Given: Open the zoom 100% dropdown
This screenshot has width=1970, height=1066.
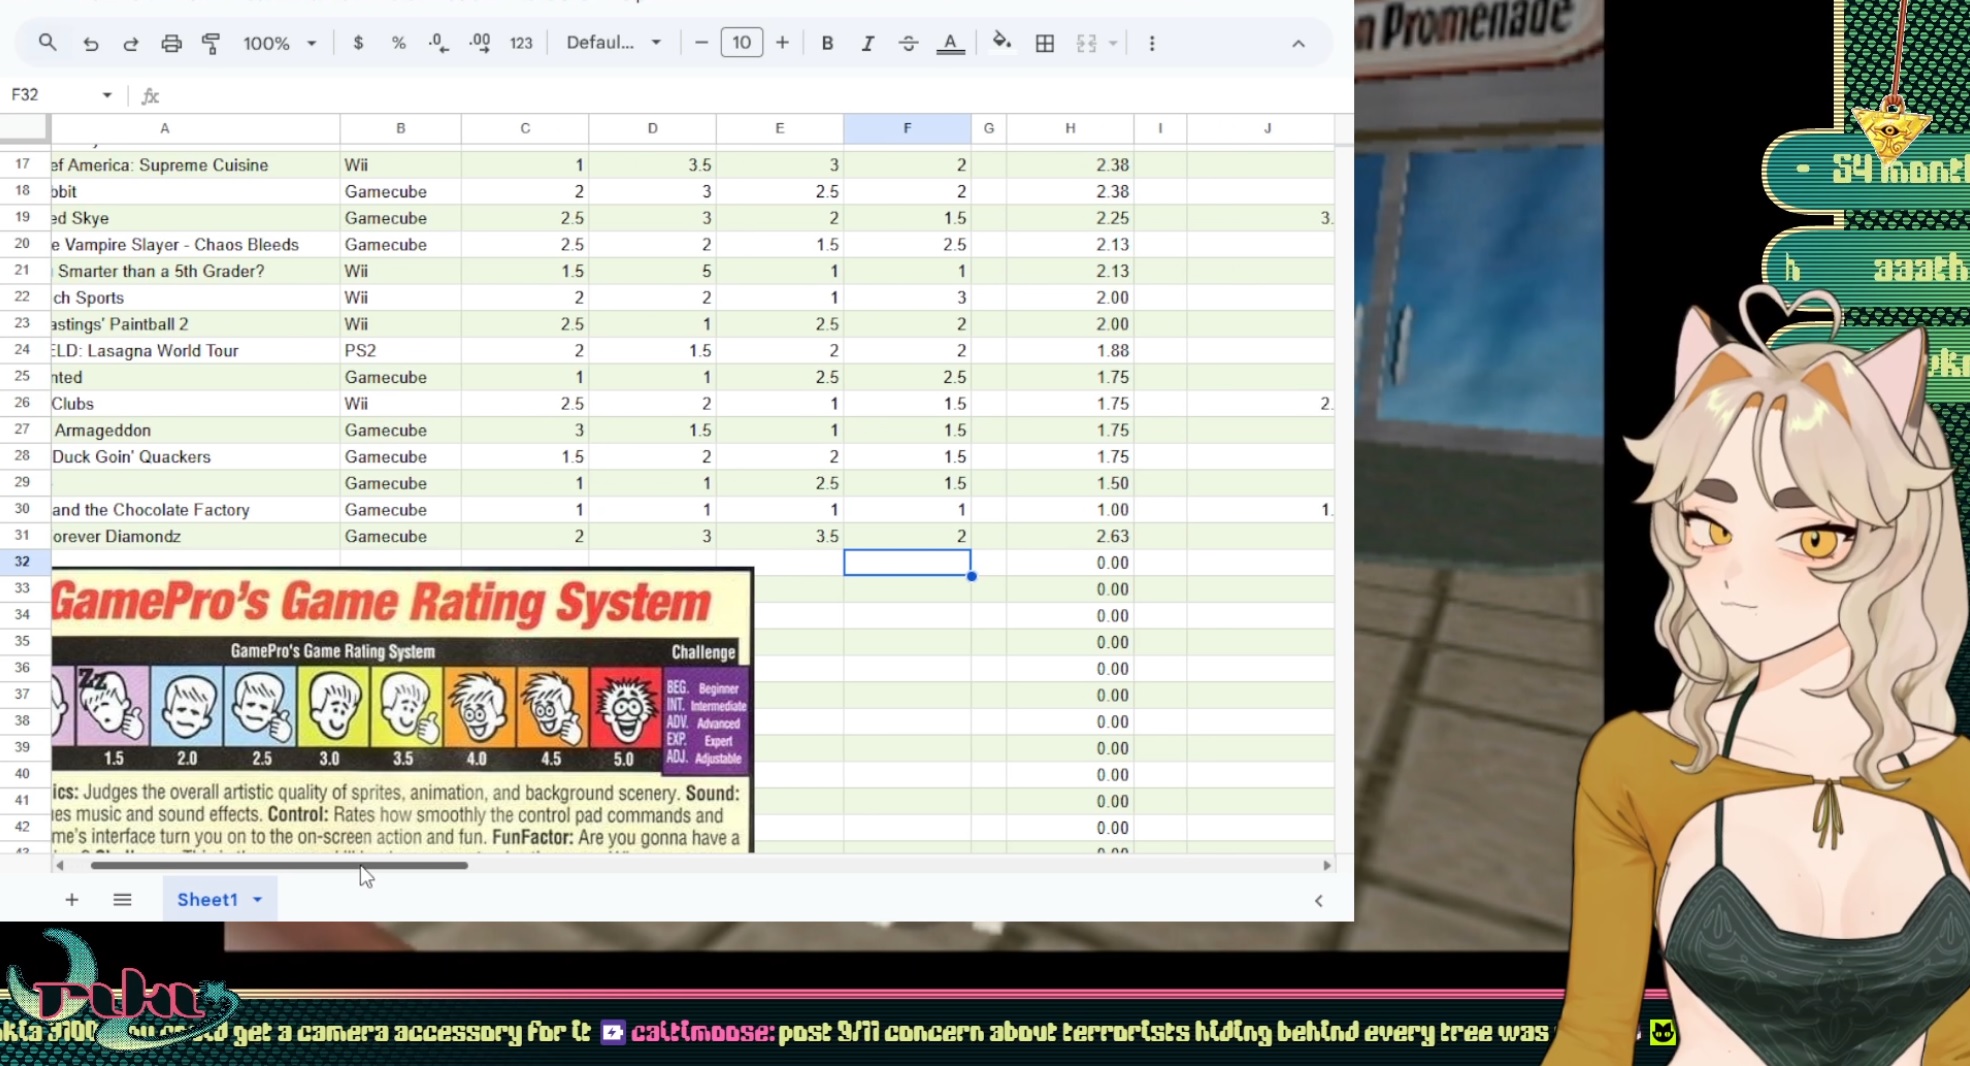Looking at the screenshot, I should (x=279, y=43).
